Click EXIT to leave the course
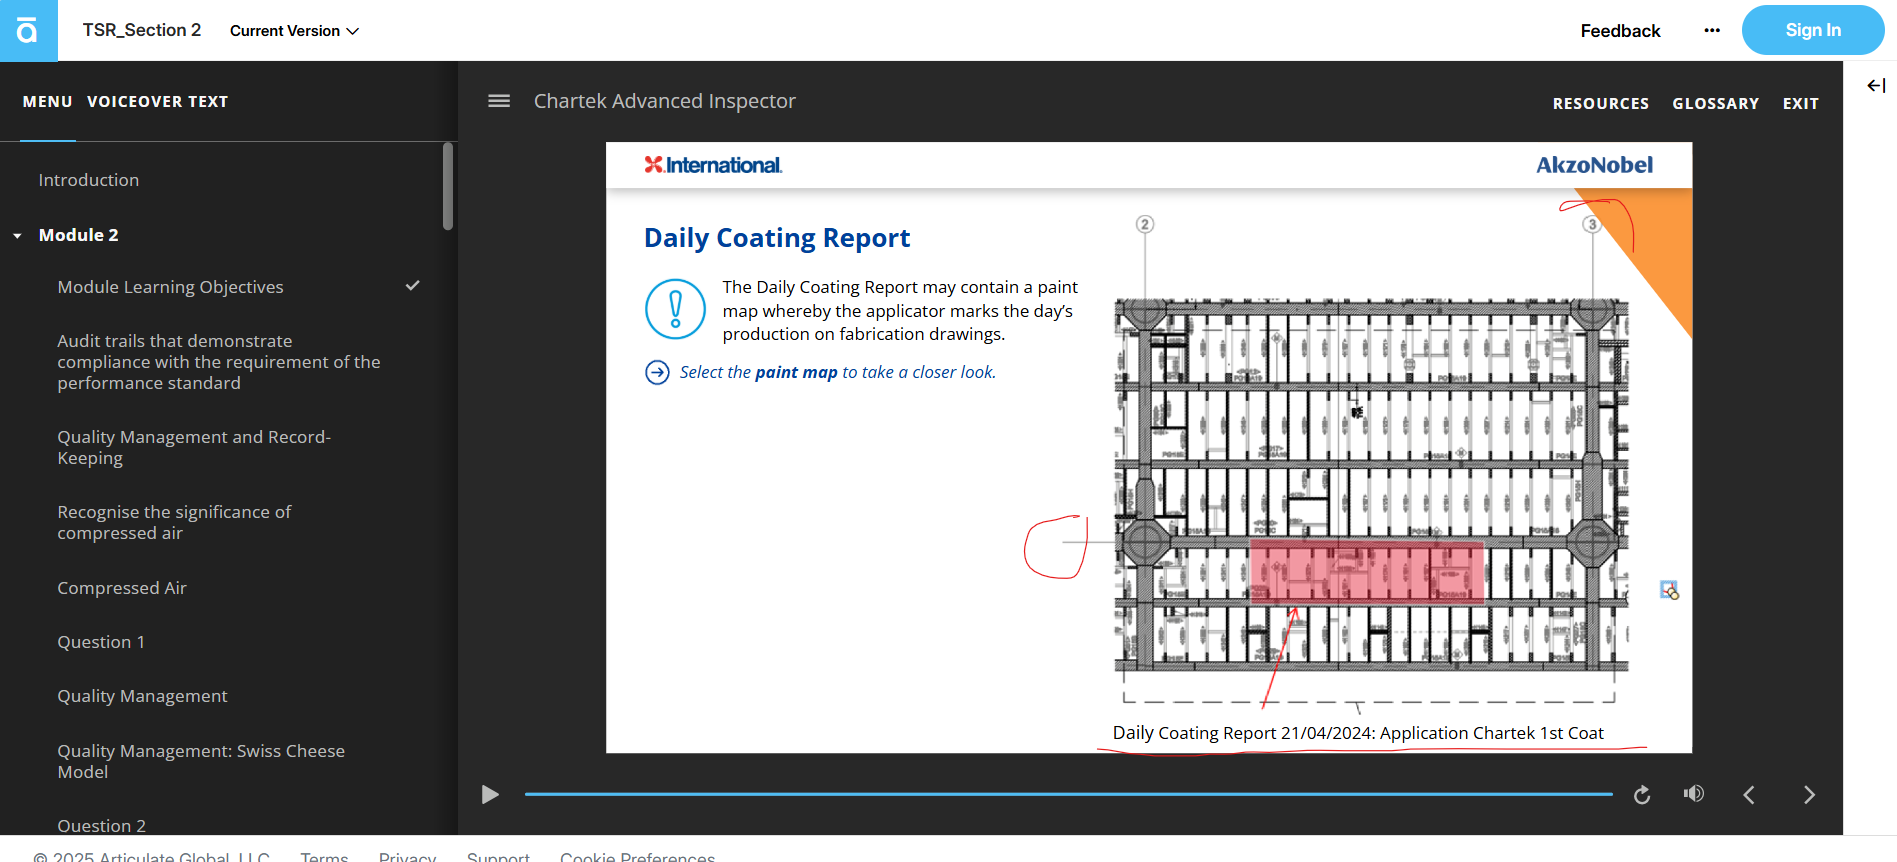Viewport: 1897px width, 862px height. pyautogui.click(x=1801, y=103)
